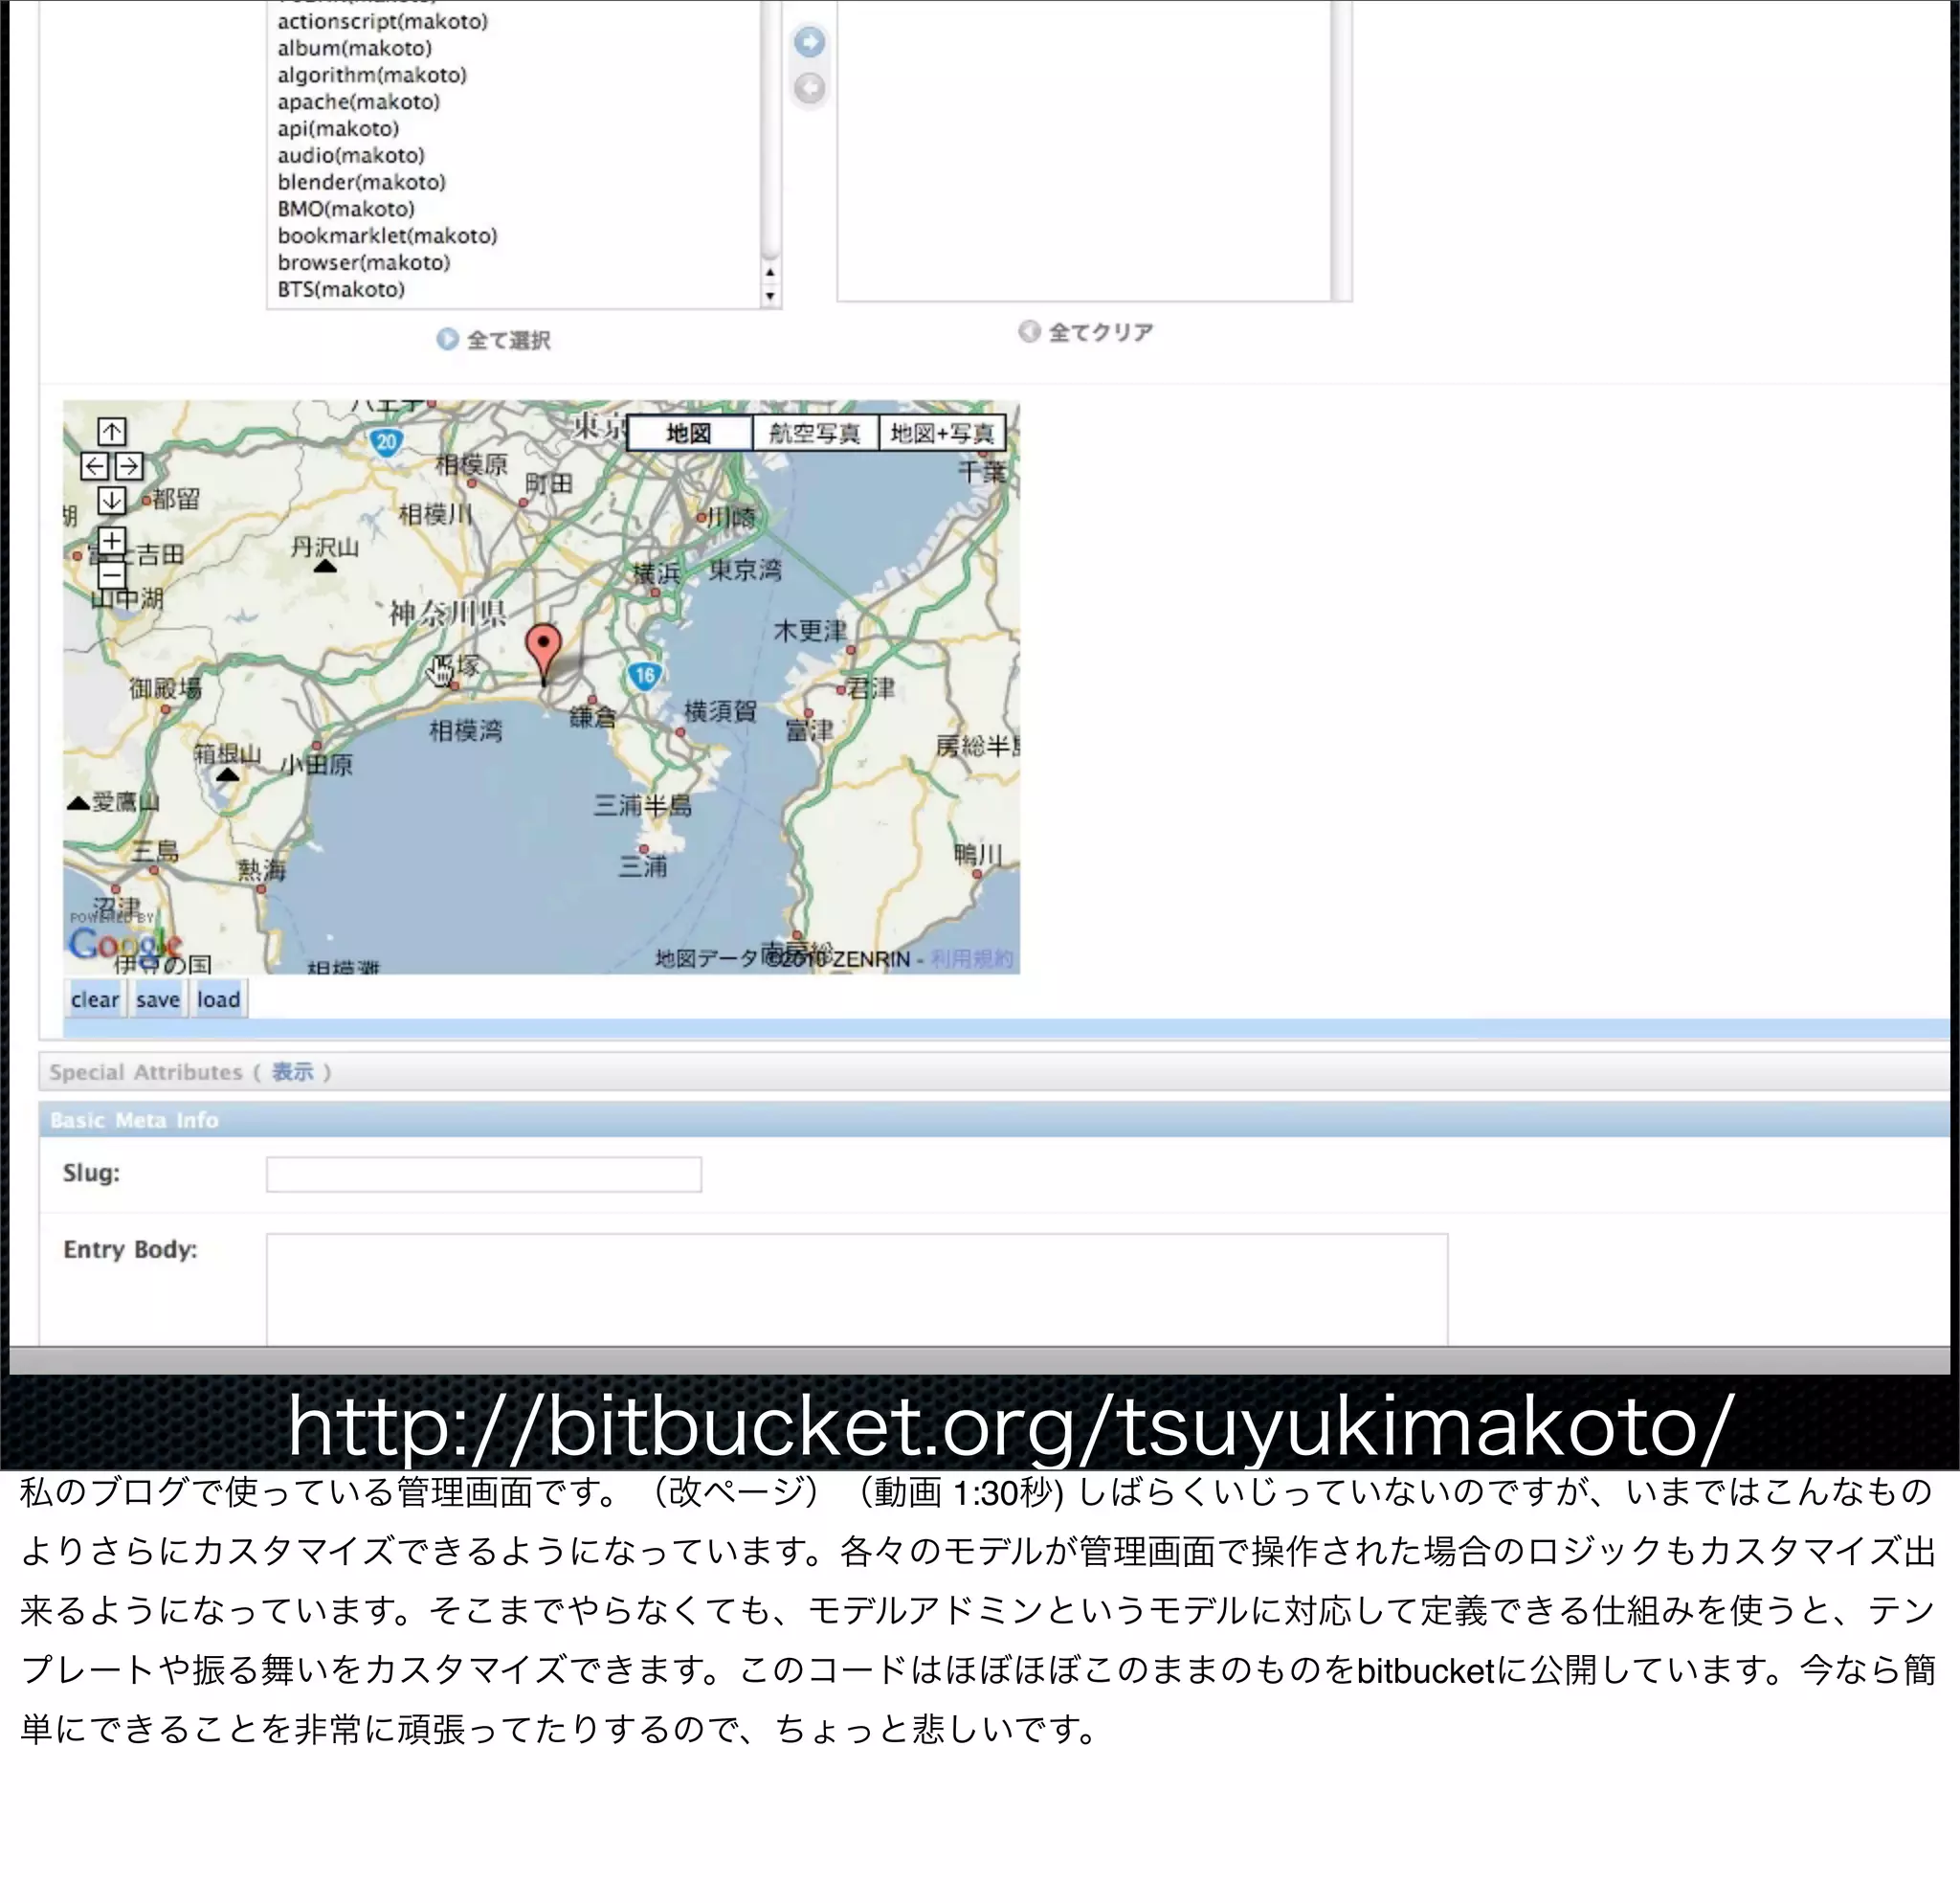Click the map save button
The height and width of the screenshot is (1903, 1960).
tap(158, 999)
